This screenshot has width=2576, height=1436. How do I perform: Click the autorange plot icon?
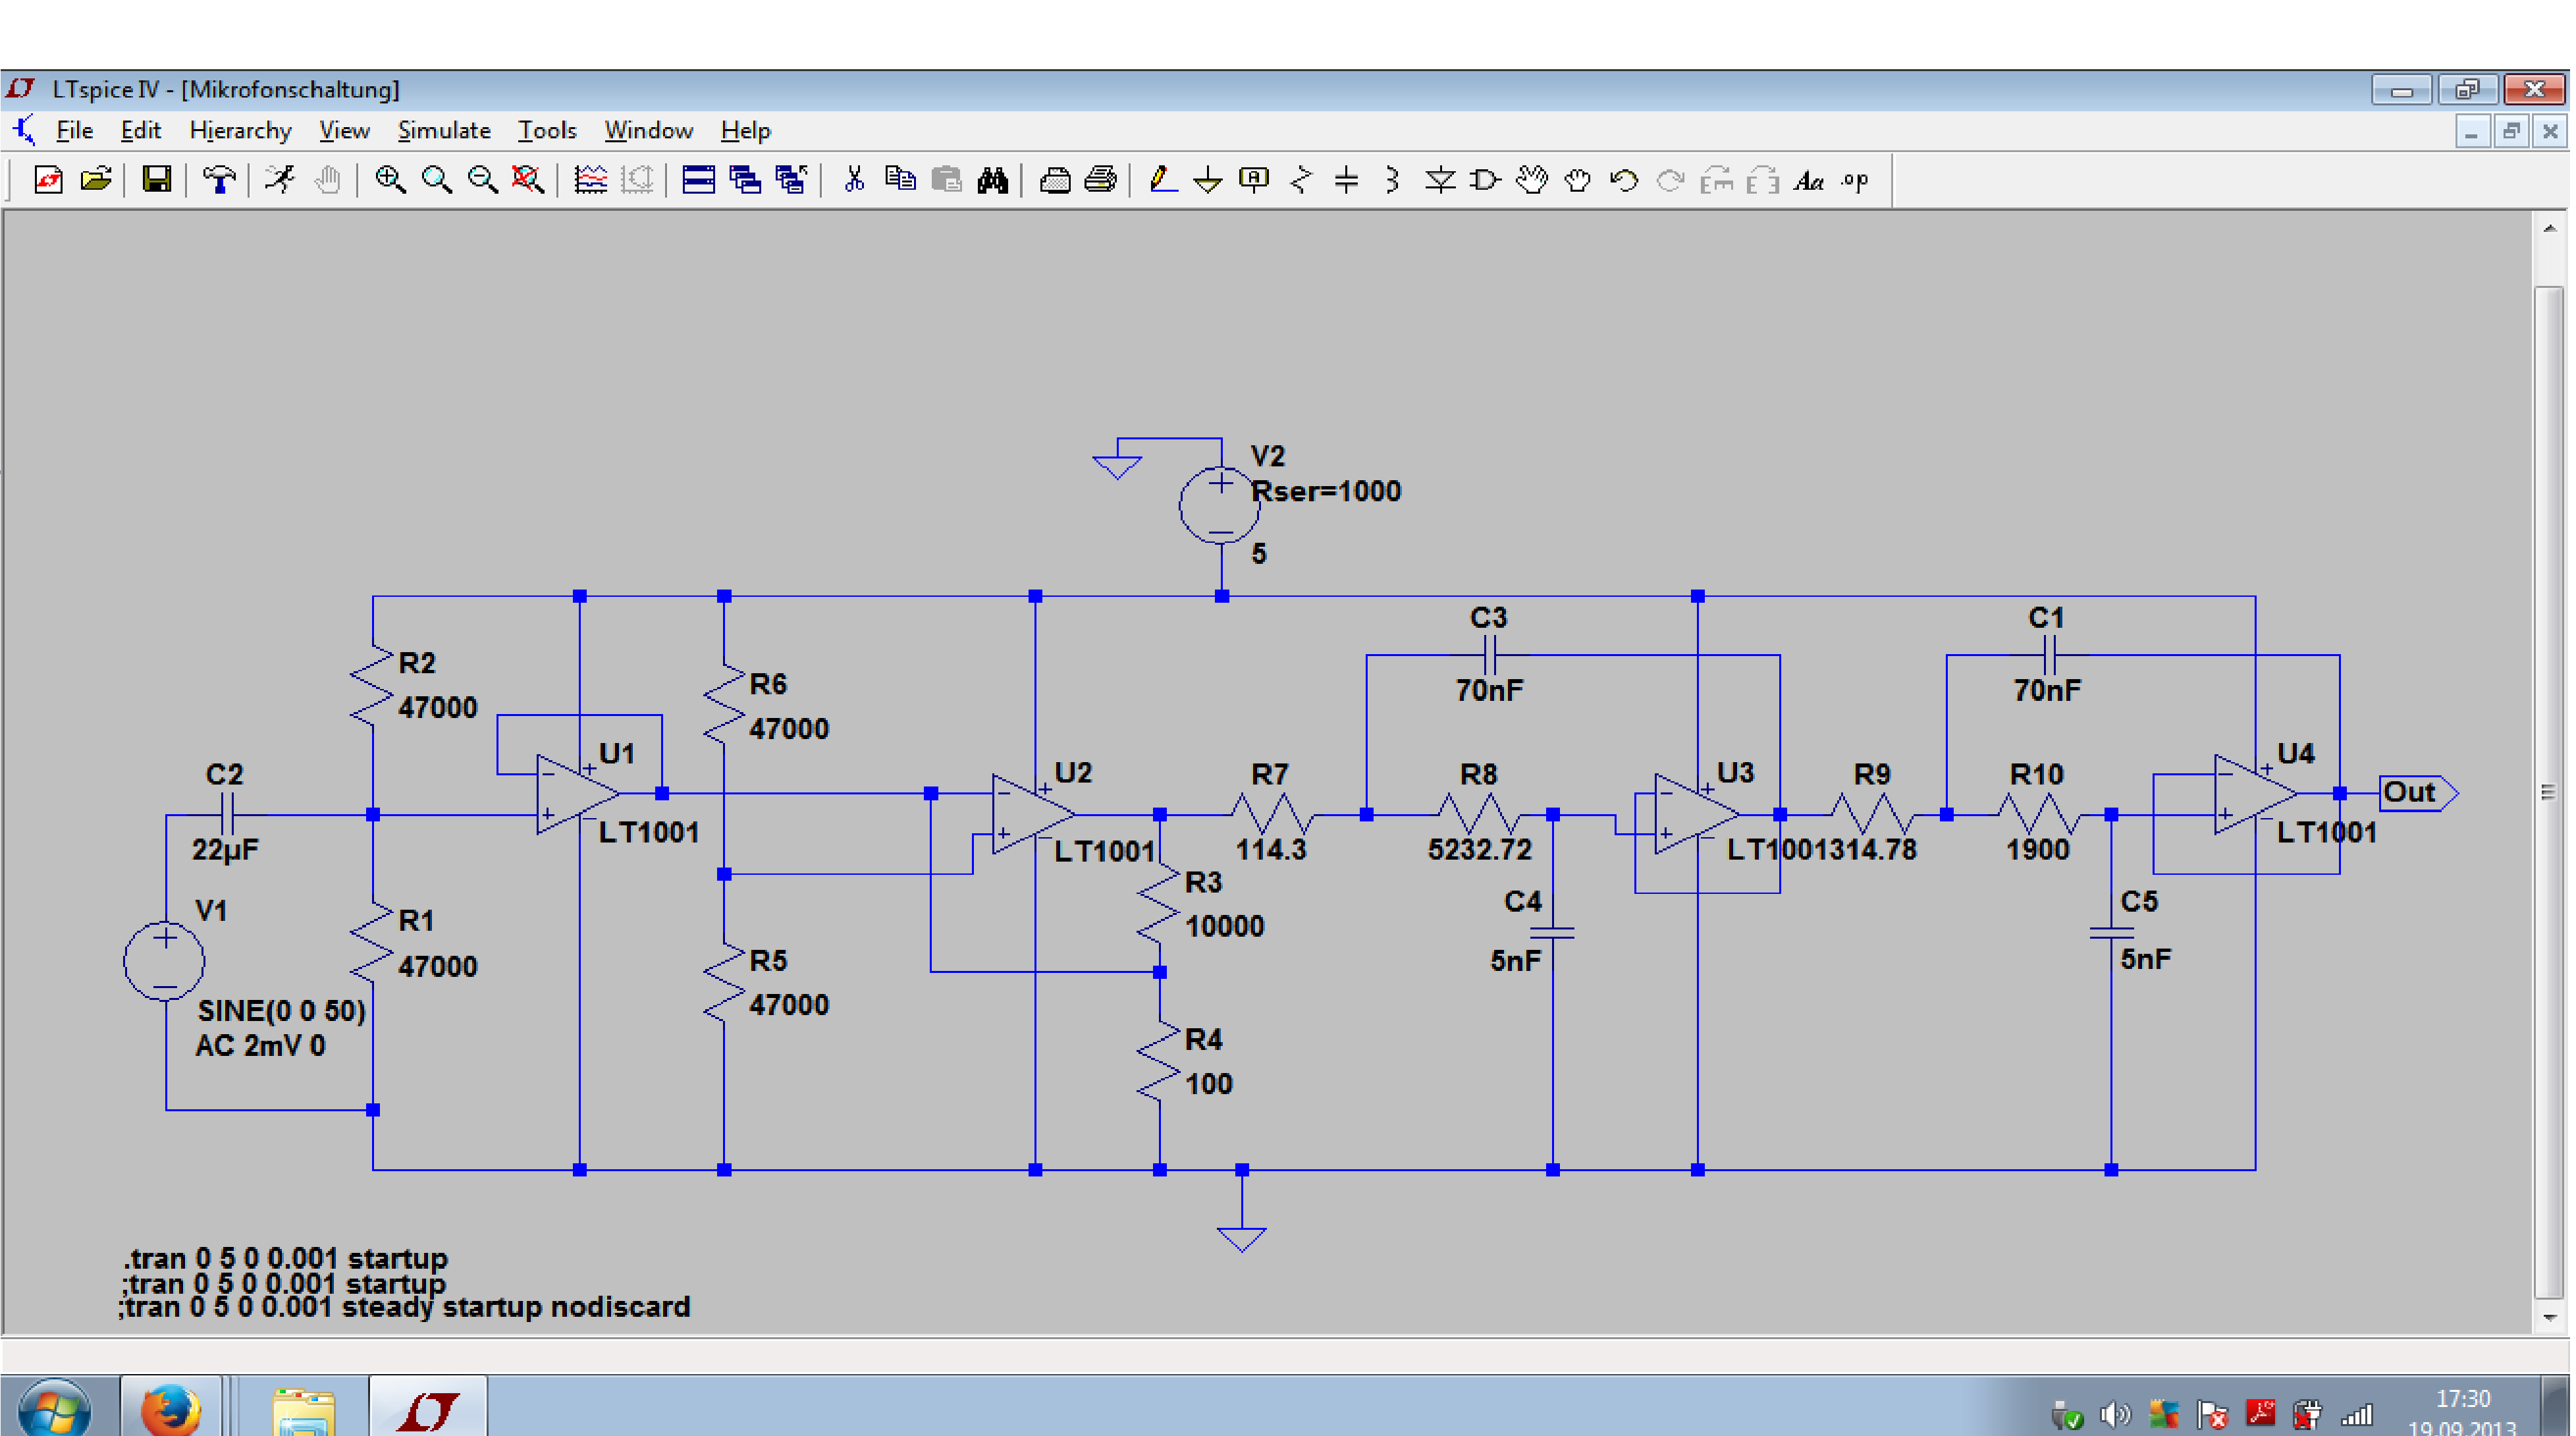click(590, 180)
